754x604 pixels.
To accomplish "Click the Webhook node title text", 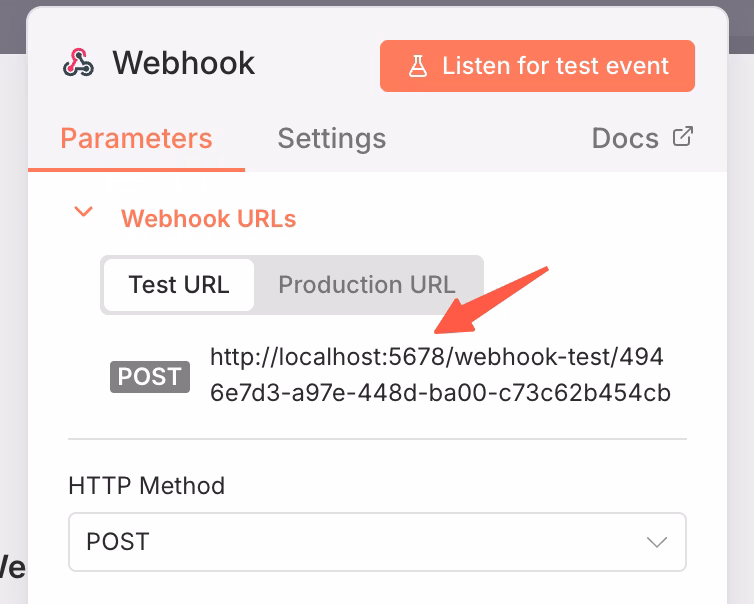I will [x=184, y=64].
